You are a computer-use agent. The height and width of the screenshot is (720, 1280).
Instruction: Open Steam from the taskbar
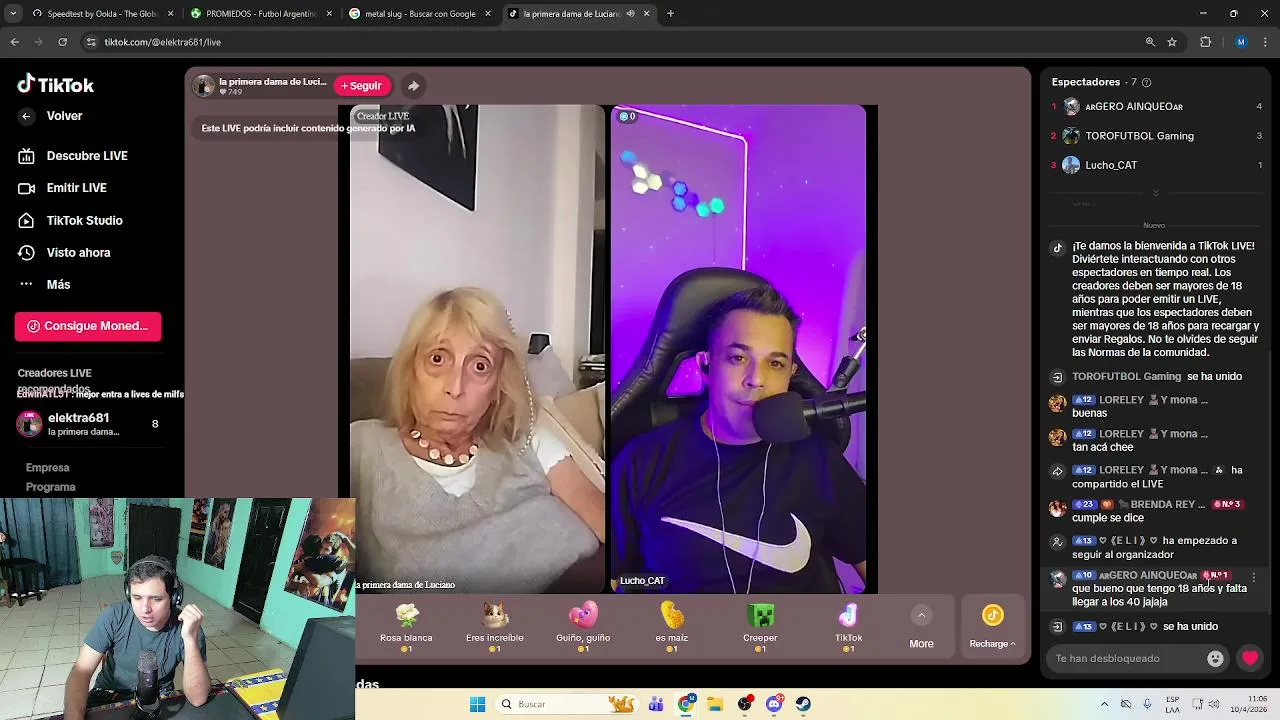click(803, 704)
